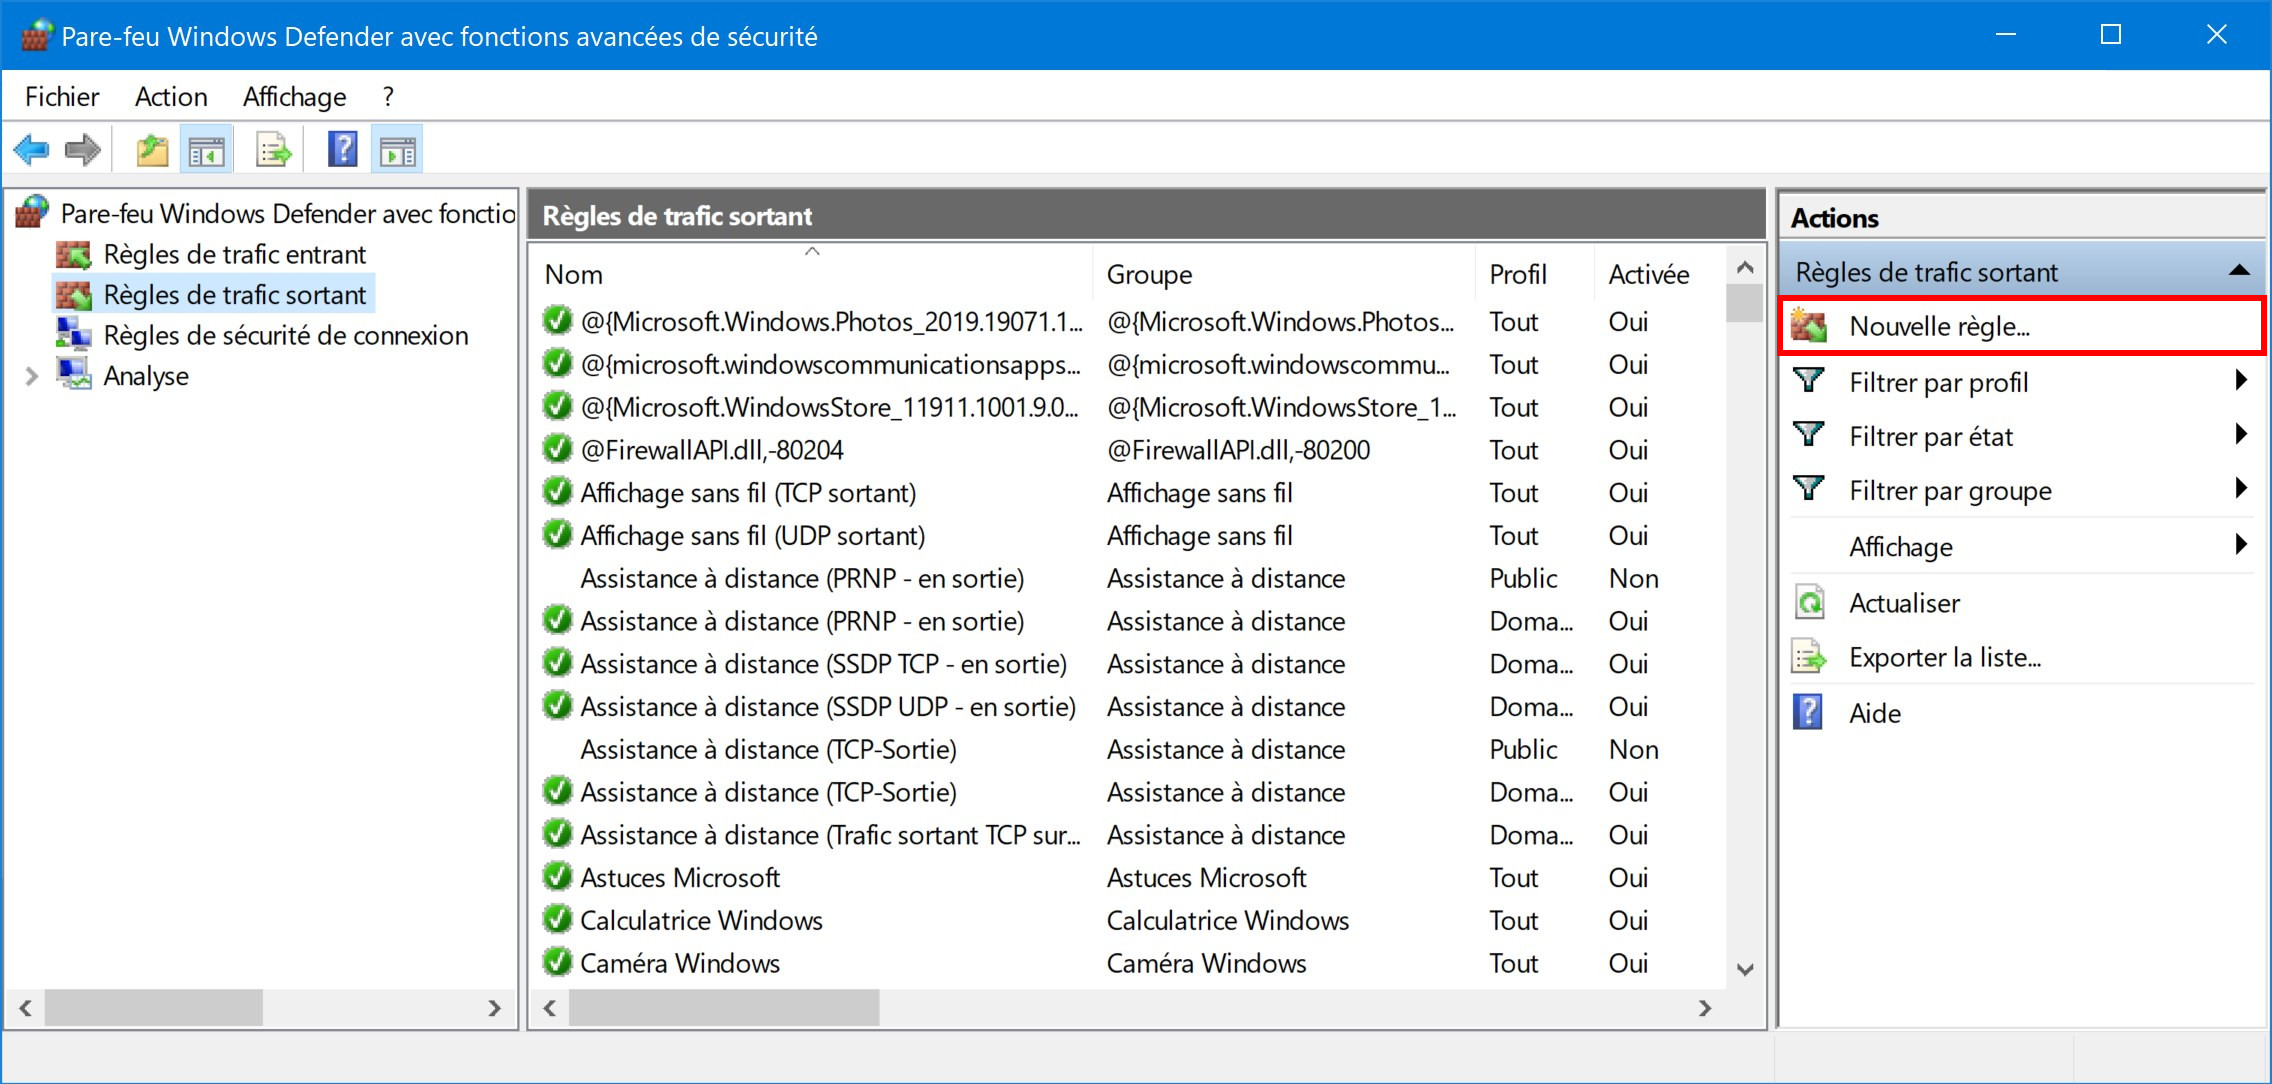The width and height of the screenshot is (2272, 1084).
Task: Click green check icon of Astuces Microsoft rule
Action: click(x=557, y=876)
